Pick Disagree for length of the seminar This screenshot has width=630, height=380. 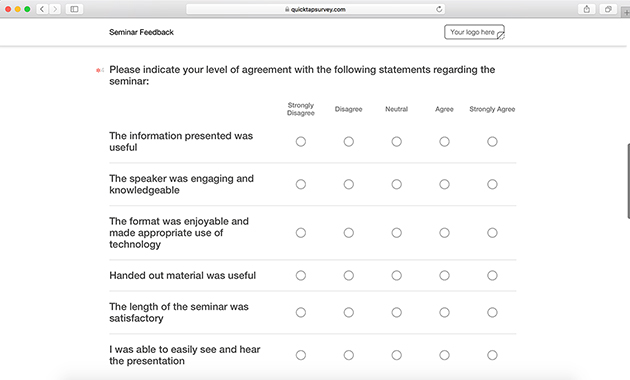348,312
